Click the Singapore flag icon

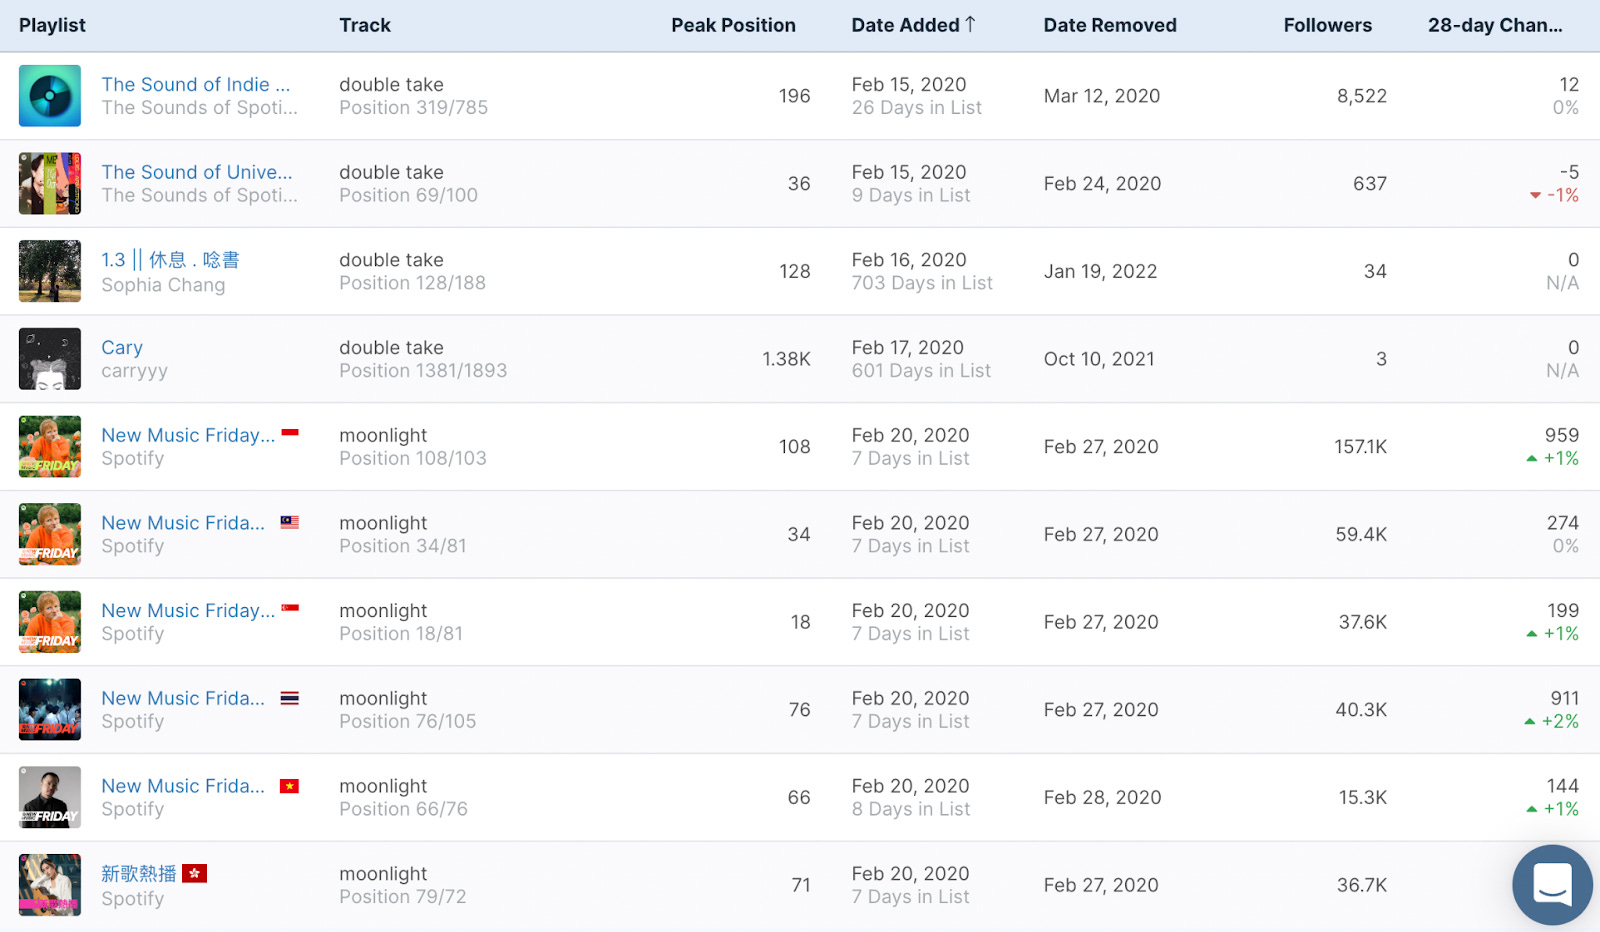click(290, 608)
